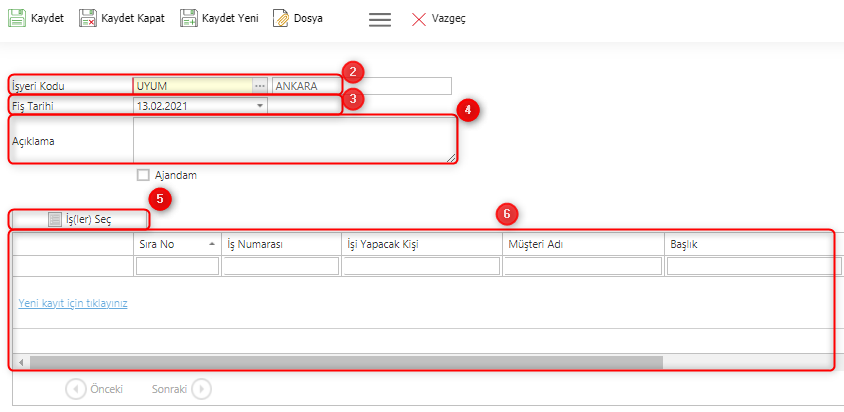
Task: Open the hamburger menu icon
Action: (379, 19)
